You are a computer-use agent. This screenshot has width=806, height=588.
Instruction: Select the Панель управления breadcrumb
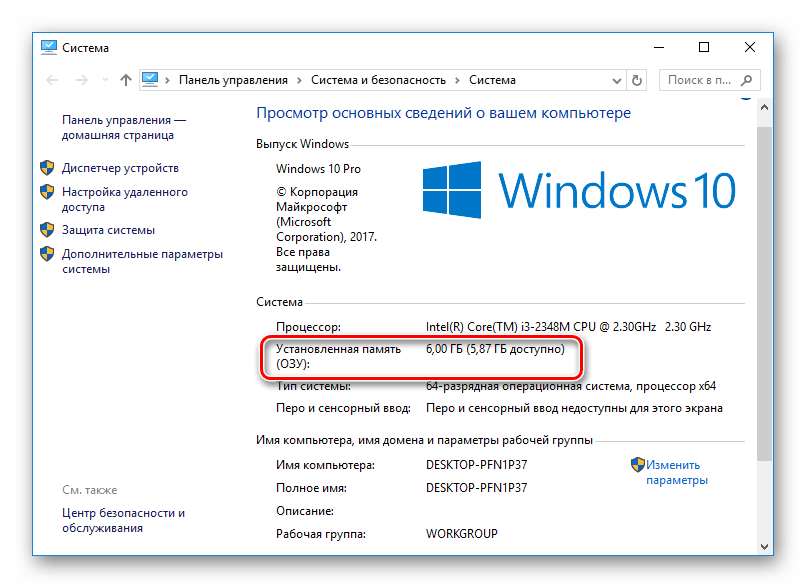233,80
